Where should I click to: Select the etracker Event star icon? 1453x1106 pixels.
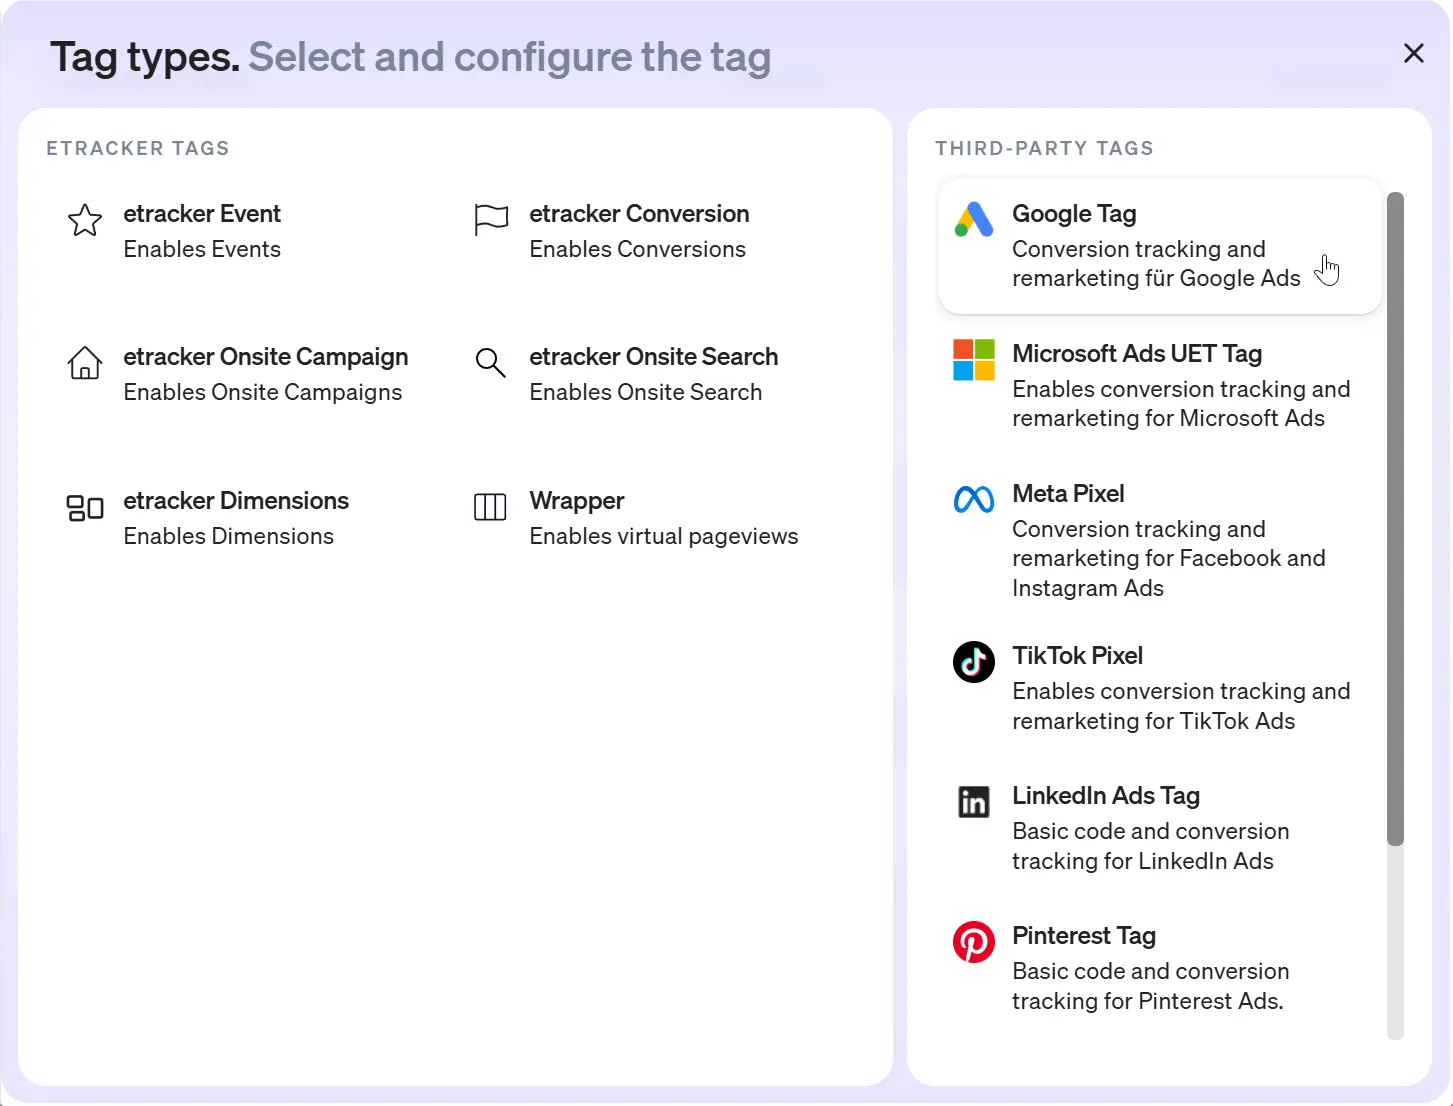click(x=84, y=220)
